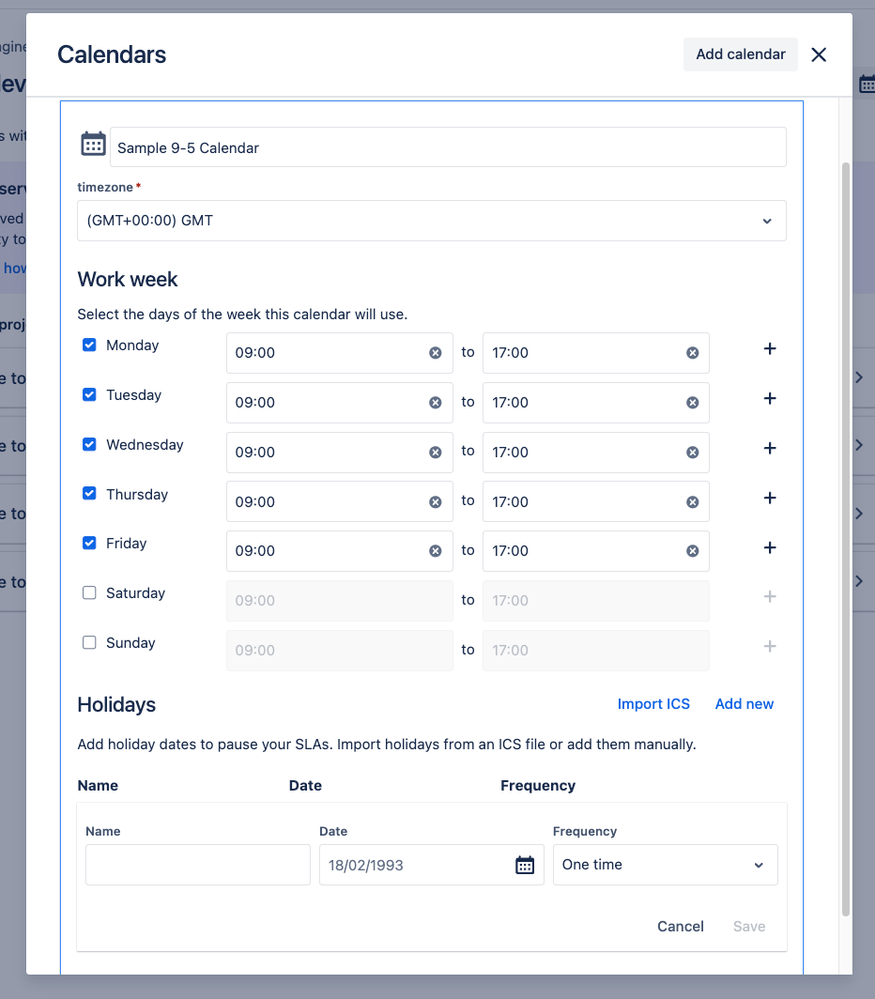Clear Tuesday end time 17:00
The width and height of the screenshot is (875, 999).
tap(692, 403)
